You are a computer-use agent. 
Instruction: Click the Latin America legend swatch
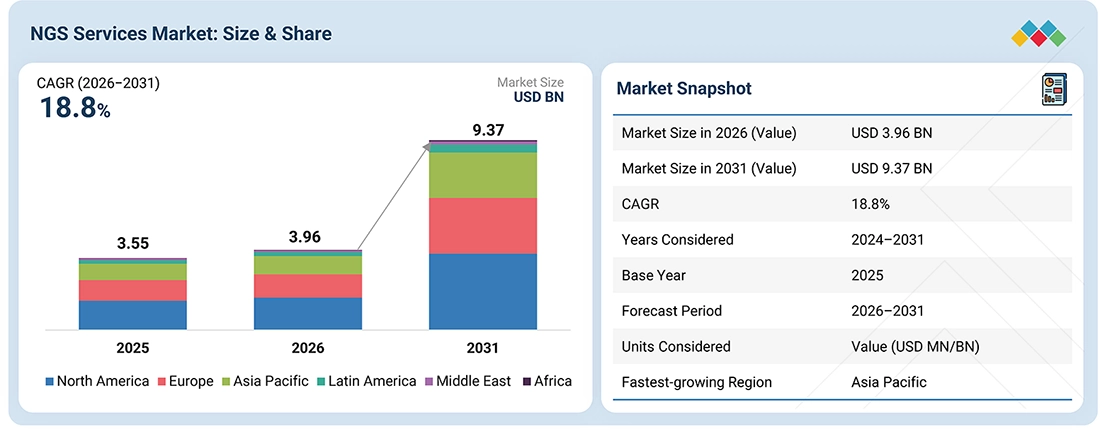point(321,382)
